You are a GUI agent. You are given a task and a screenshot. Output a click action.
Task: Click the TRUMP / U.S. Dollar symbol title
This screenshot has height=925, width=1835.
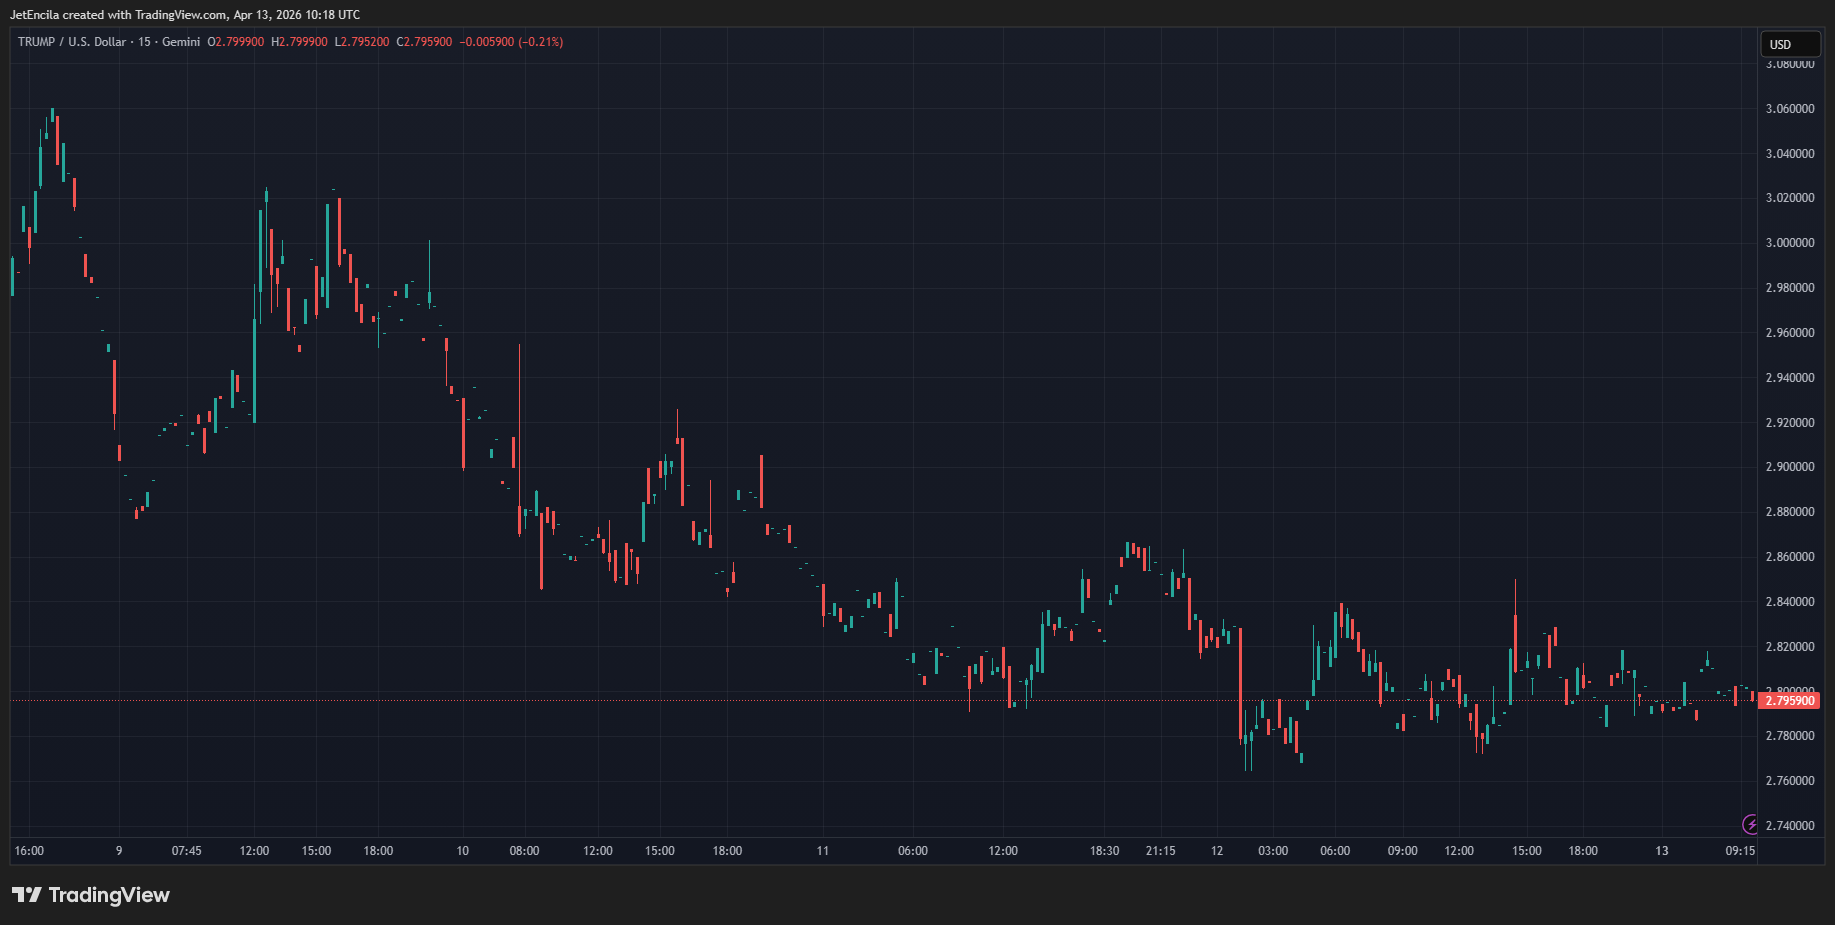click(71, 42)
